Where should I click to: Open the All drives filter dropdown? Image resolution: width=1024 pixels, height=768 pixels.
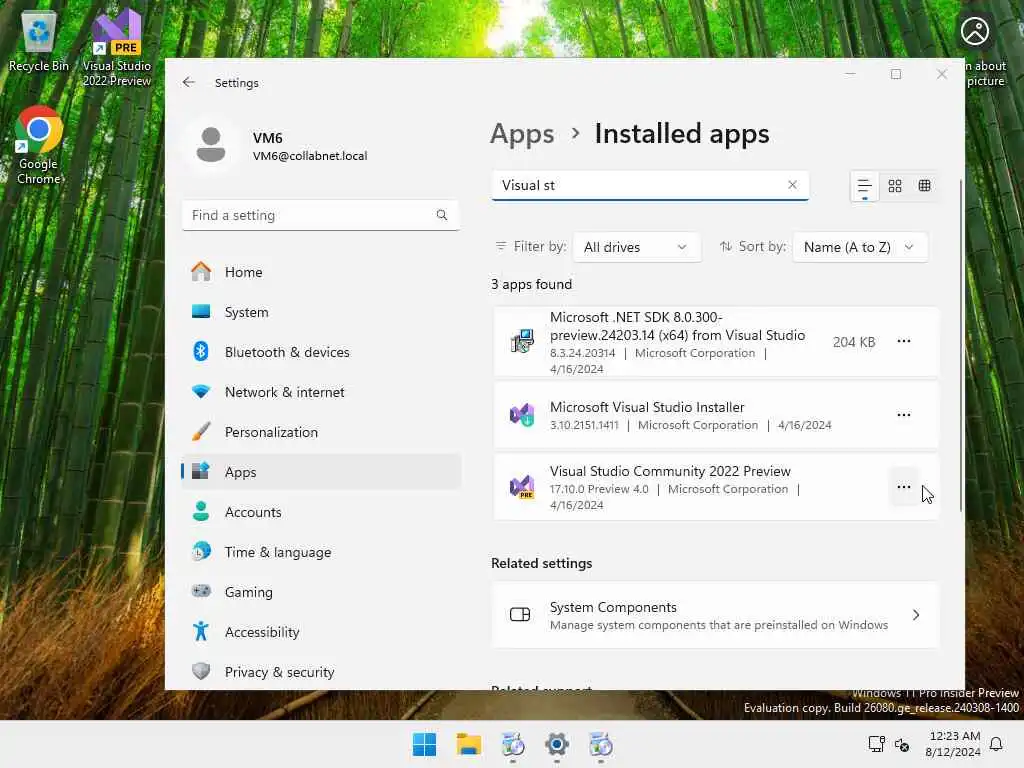click(x=636, y=248)
